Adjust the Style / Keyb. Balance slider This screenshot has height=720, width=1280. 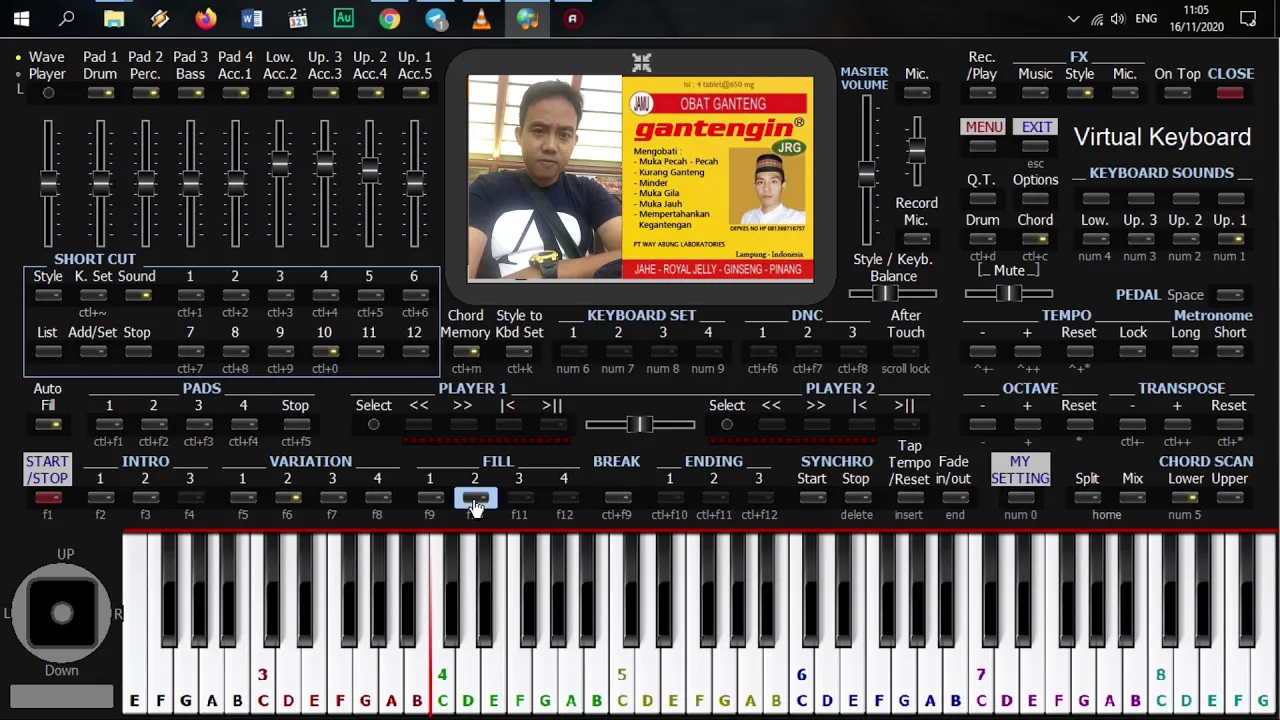(884, 294)
